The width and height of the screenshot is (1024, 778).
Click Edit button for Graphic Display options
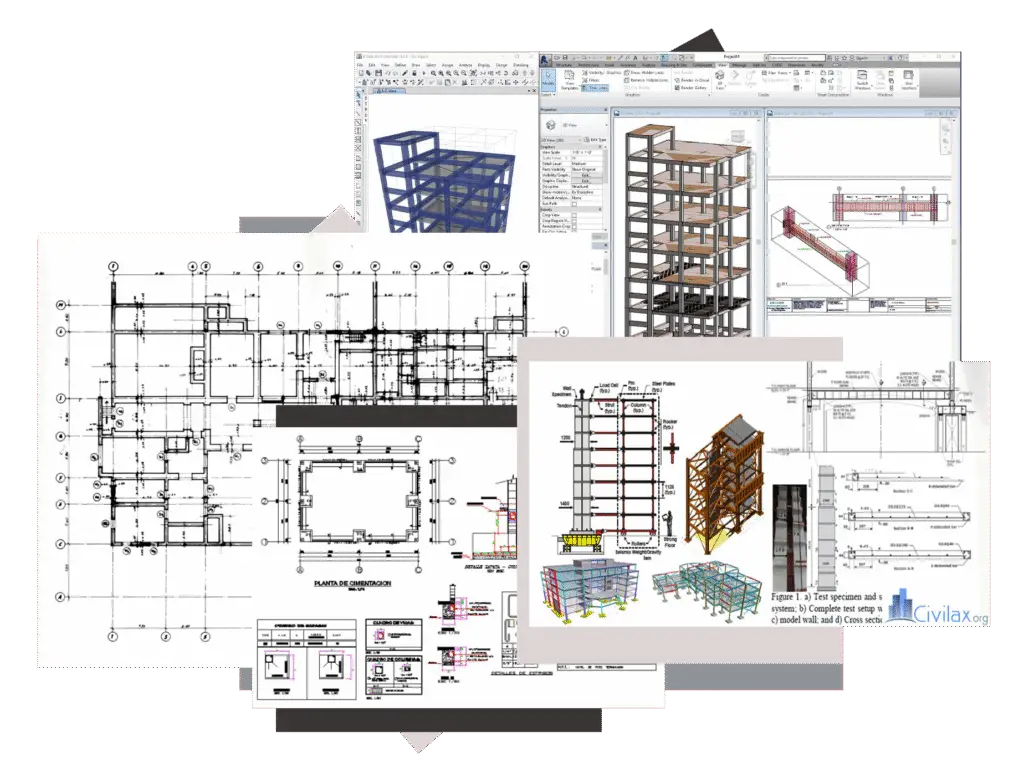coord(586,181)
